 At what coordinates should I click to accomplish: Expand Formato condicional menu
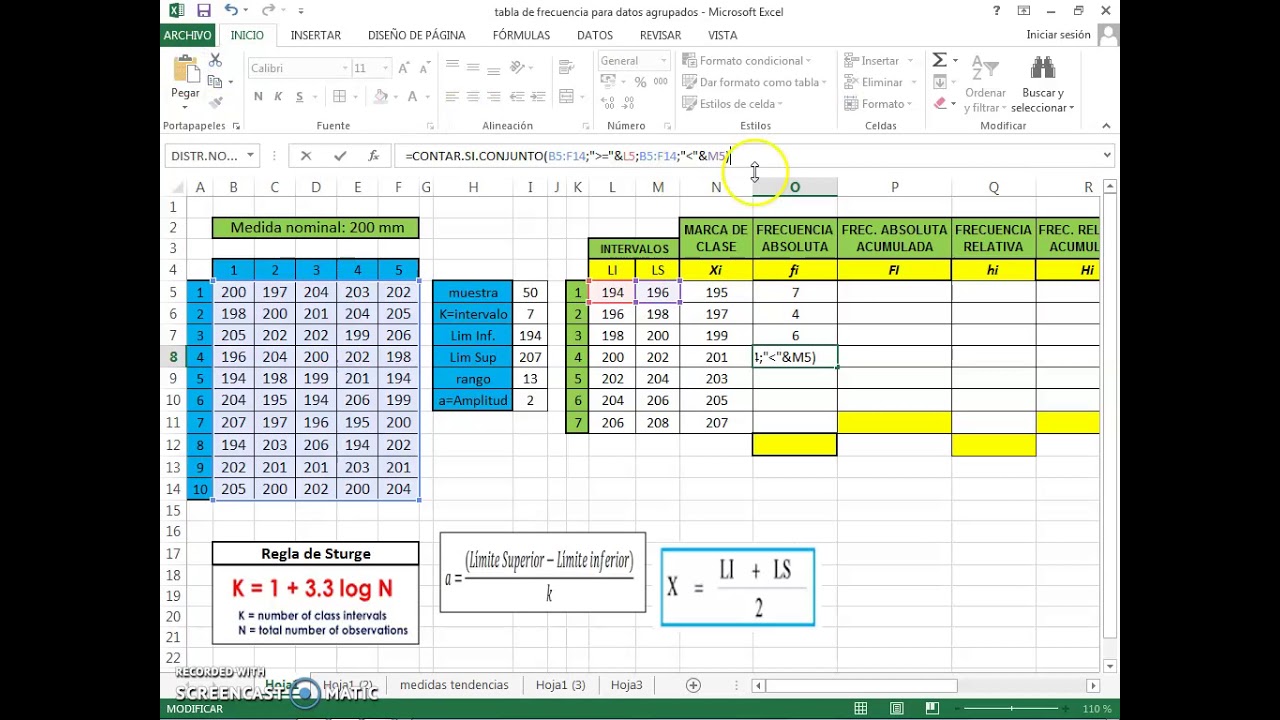744,61
